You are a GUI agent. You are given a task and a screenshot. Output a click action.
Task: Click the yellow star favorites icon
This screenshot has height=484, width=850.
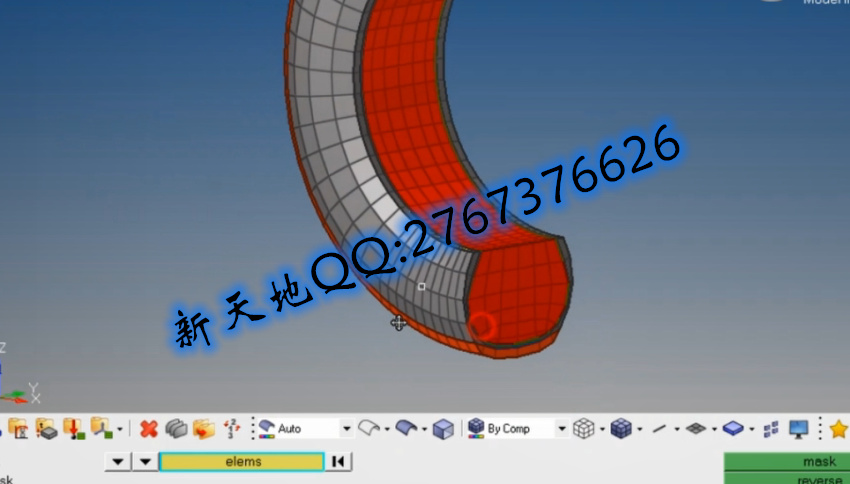[838, 429]
